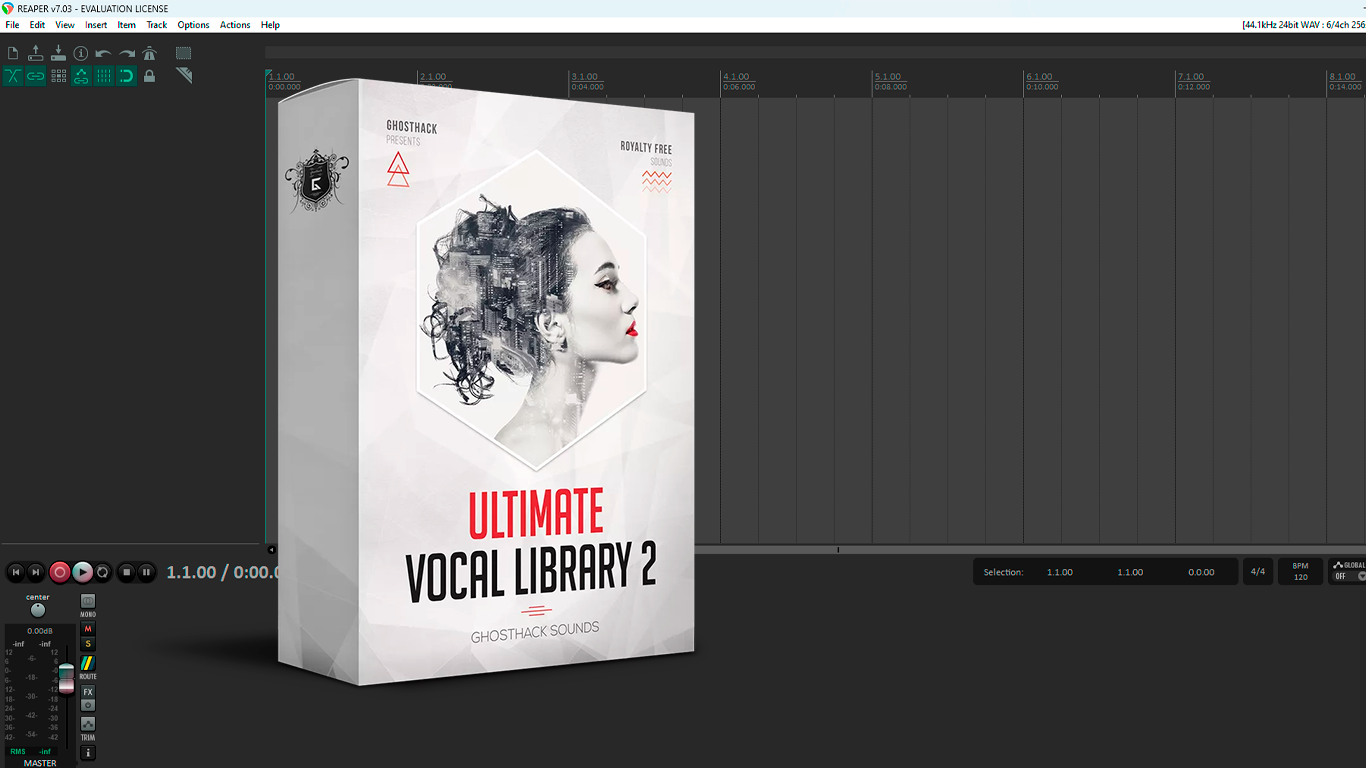Click the audio format status in title bar
1366x768 pixels.
pyautogui.click(x=1303, y=25)
